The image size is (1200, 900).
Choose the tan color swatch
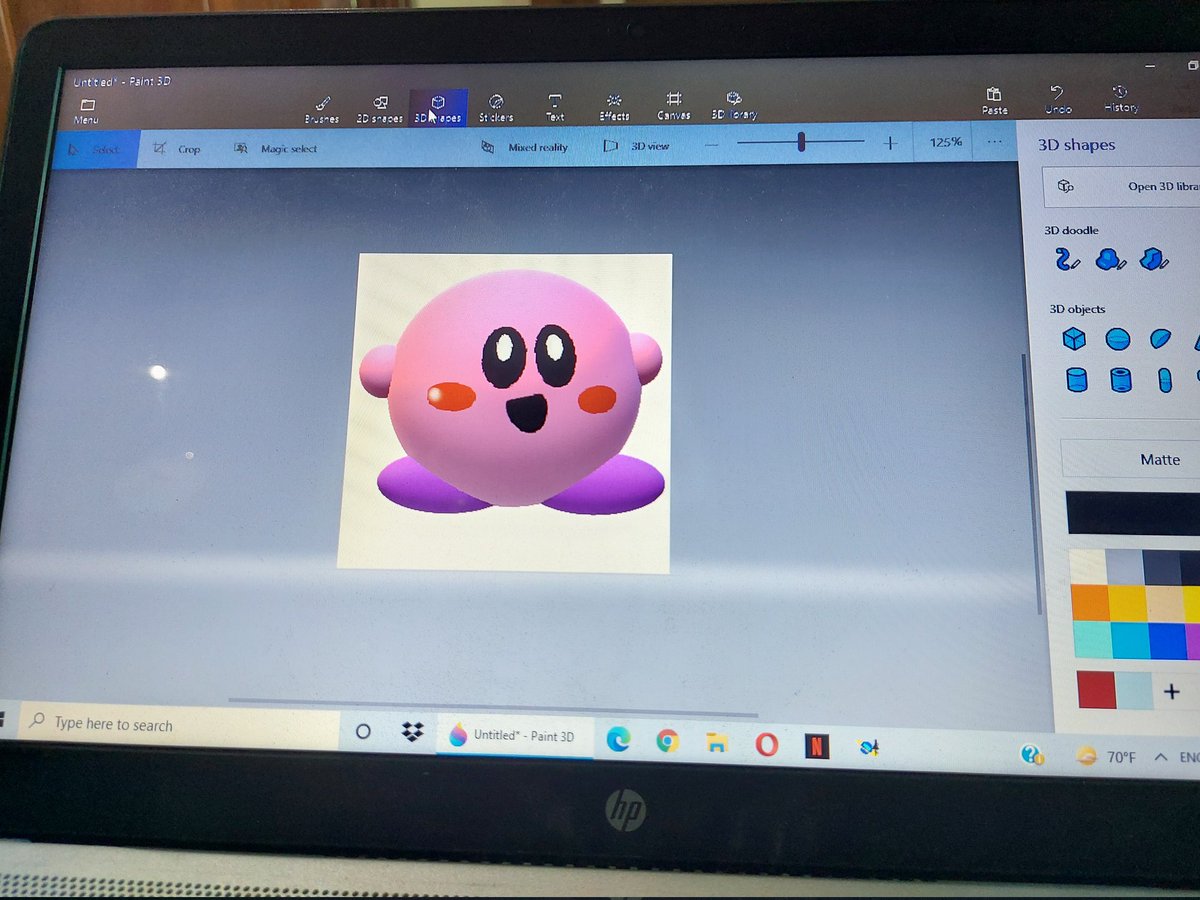(1165, 603)
